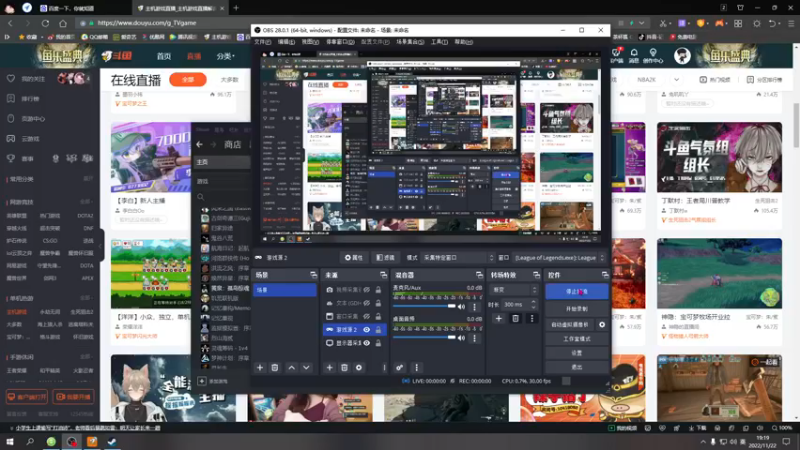Expand the 分类 dropdown on Douyu header
The image size is (800, 450).
click(226, 56)
